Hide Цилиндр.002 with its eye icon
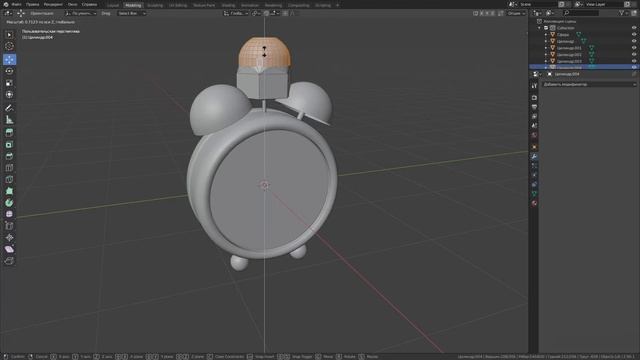The width and height of the screenshot is (640, 360). click(634, 54)
